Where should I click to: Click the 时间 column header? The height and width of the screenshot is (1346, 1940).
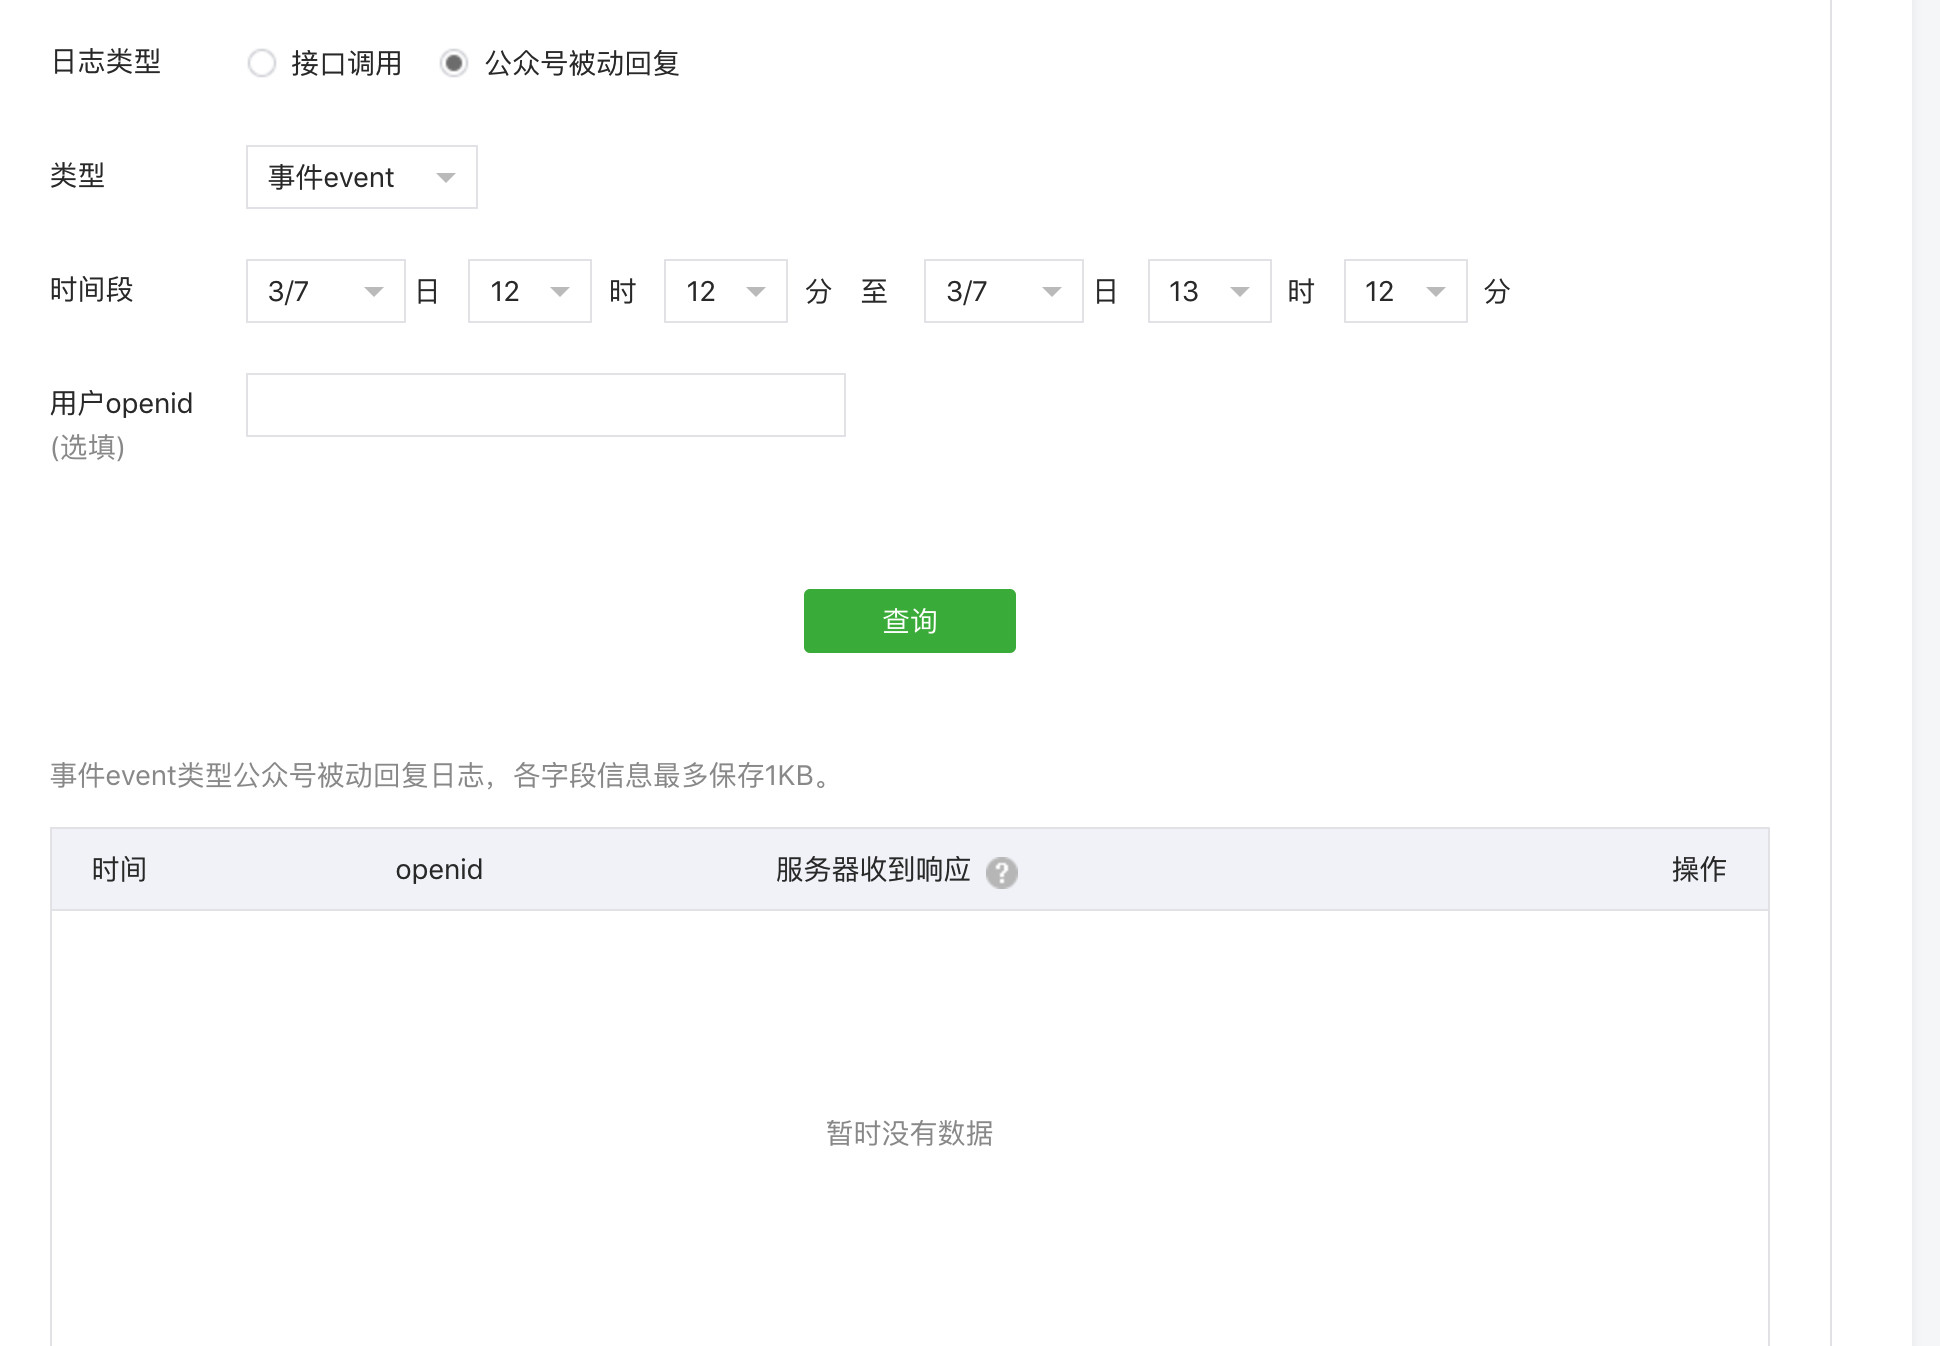[119, 869]
